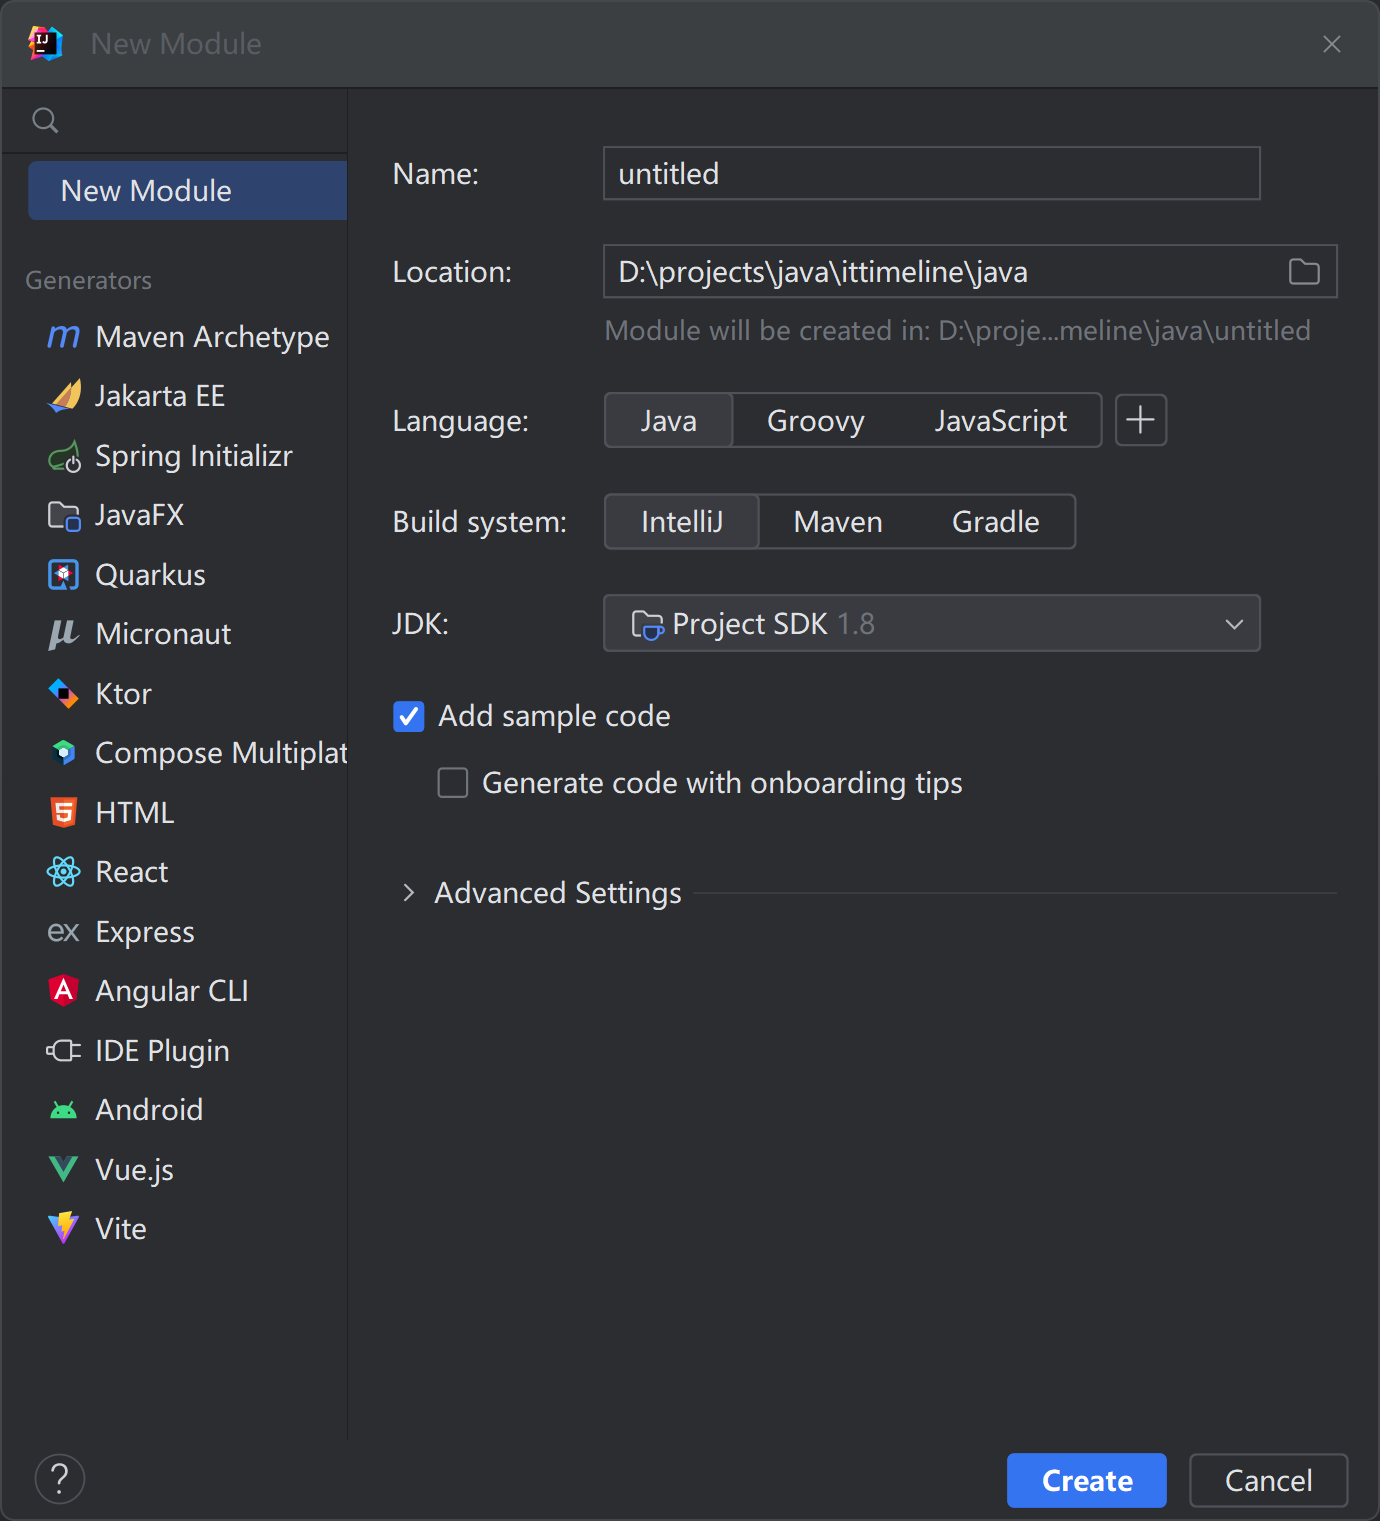Viewport: 1380px width, 1521px height.
Task: Click the Spring Initializr leaf icon
Action: tap(64, 457)
